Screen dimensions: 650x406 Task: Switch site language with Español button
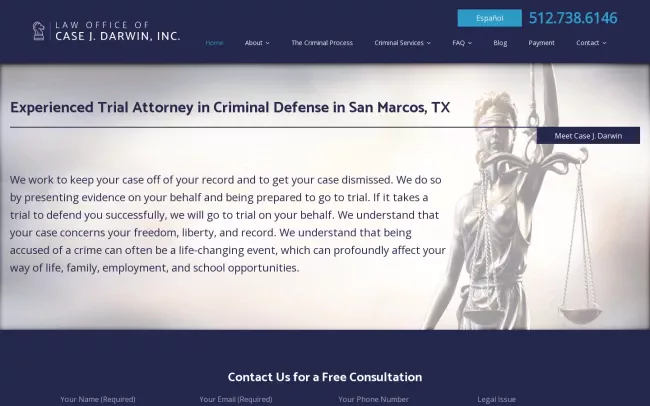pos(490,18)
